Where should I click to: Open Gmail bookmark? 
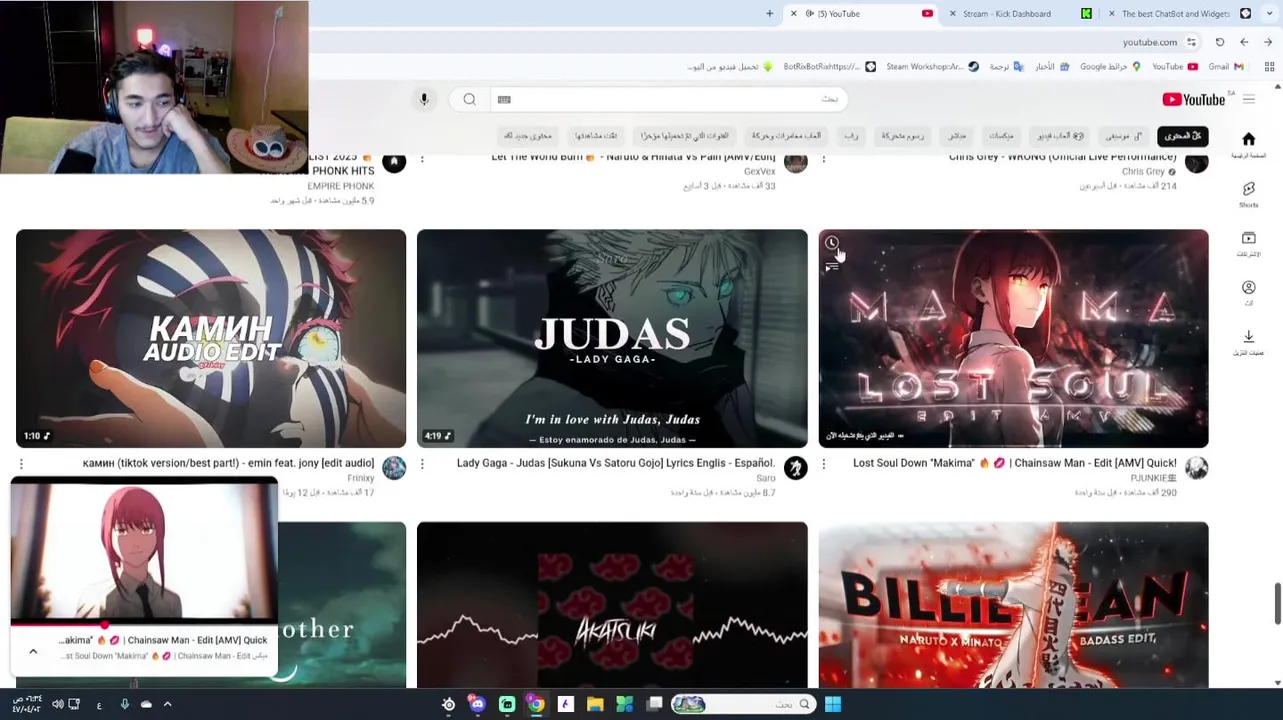click(x=1226, y=67)
